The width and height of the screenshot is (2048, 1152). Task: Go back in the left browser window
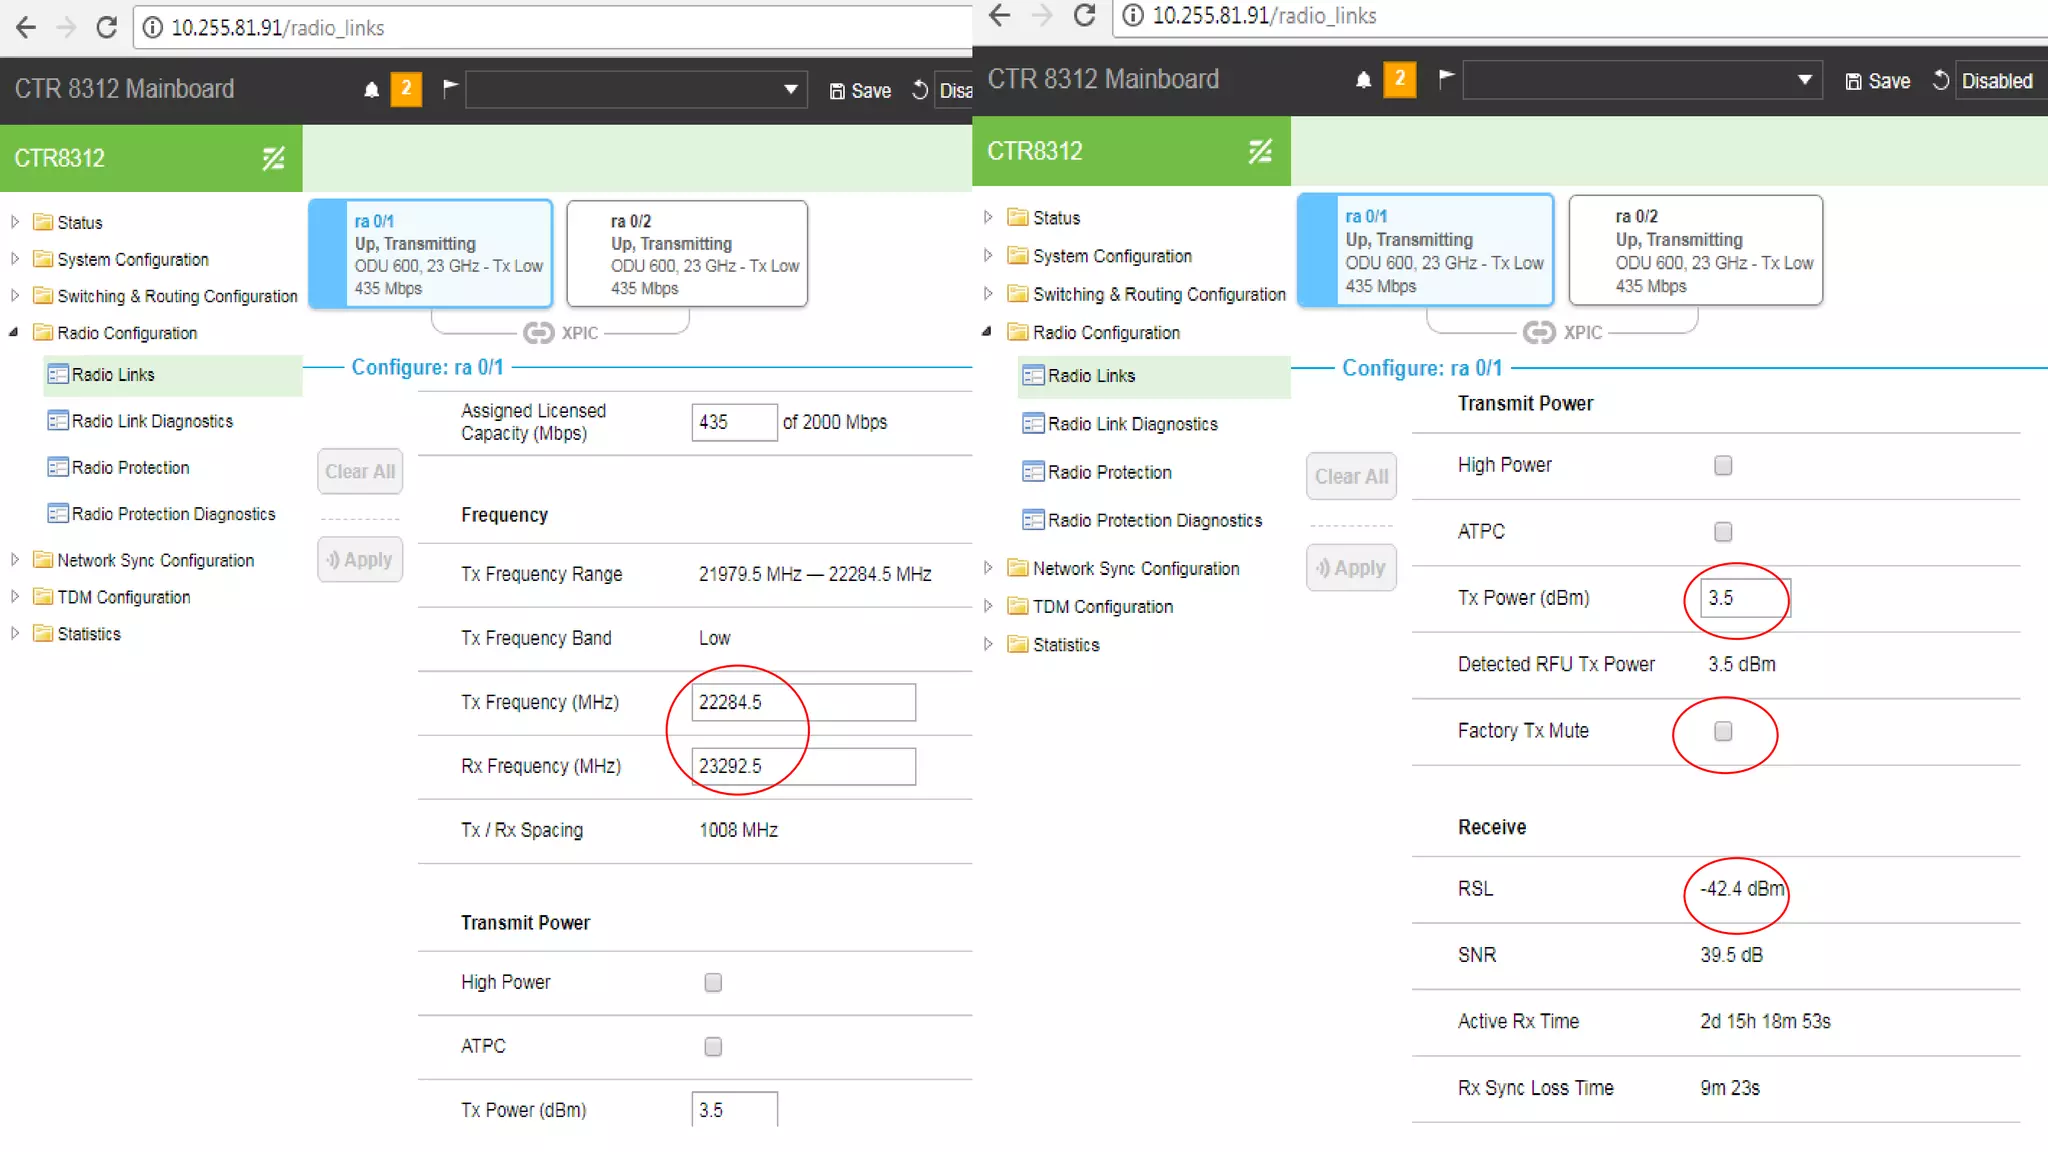pos(26,27)
